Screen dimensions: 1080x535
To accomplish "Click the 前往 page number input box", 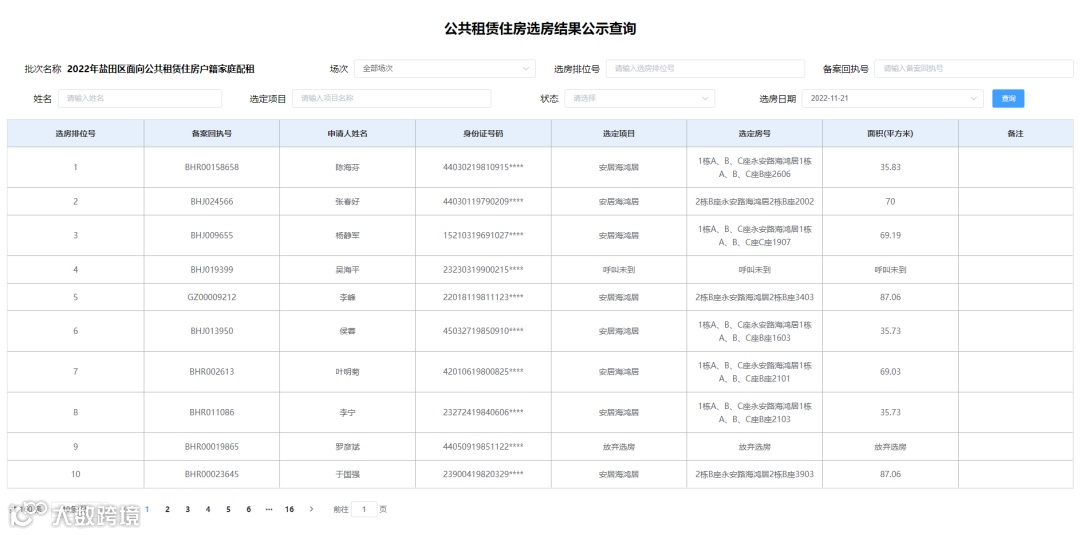I will [364, 510].
